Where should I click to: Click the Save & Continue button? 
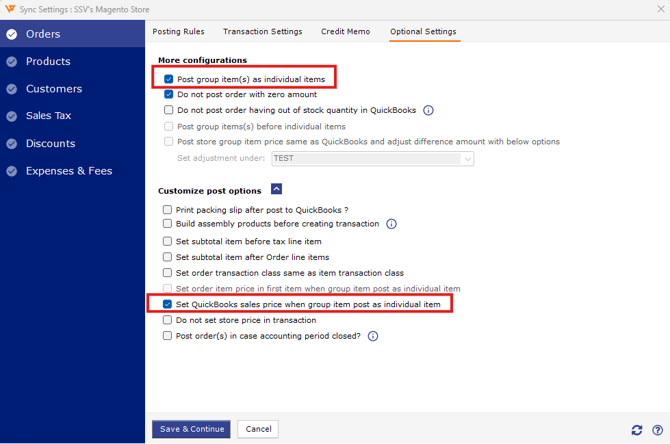[191, 429]
